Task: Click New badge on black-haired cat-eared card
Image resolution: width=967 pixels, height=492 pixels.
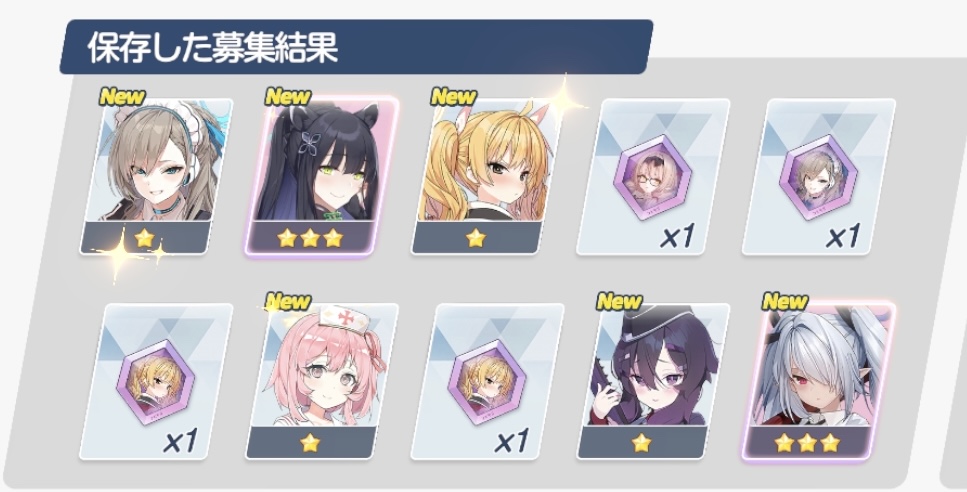Action: point(288,96)
